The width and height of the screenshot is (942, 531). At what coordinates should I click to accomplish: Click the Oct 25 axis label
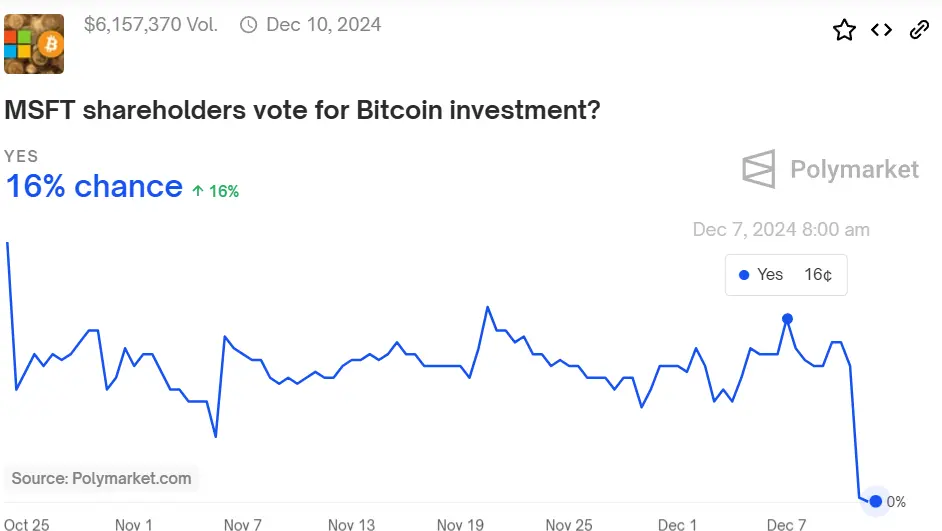click(x=27, y=524)
